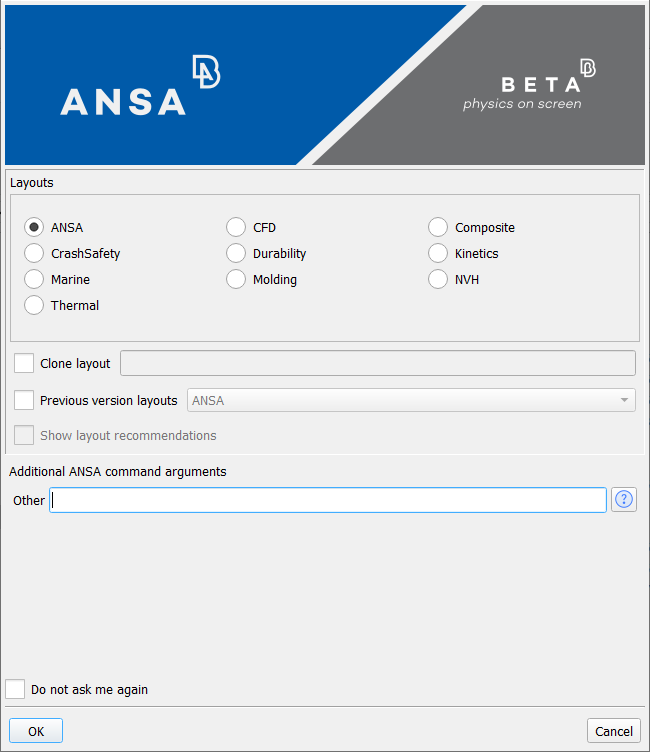Open the Previous version layouts dropdown
The width and height of the screenshot is (650, 752).
pos(411,400)
